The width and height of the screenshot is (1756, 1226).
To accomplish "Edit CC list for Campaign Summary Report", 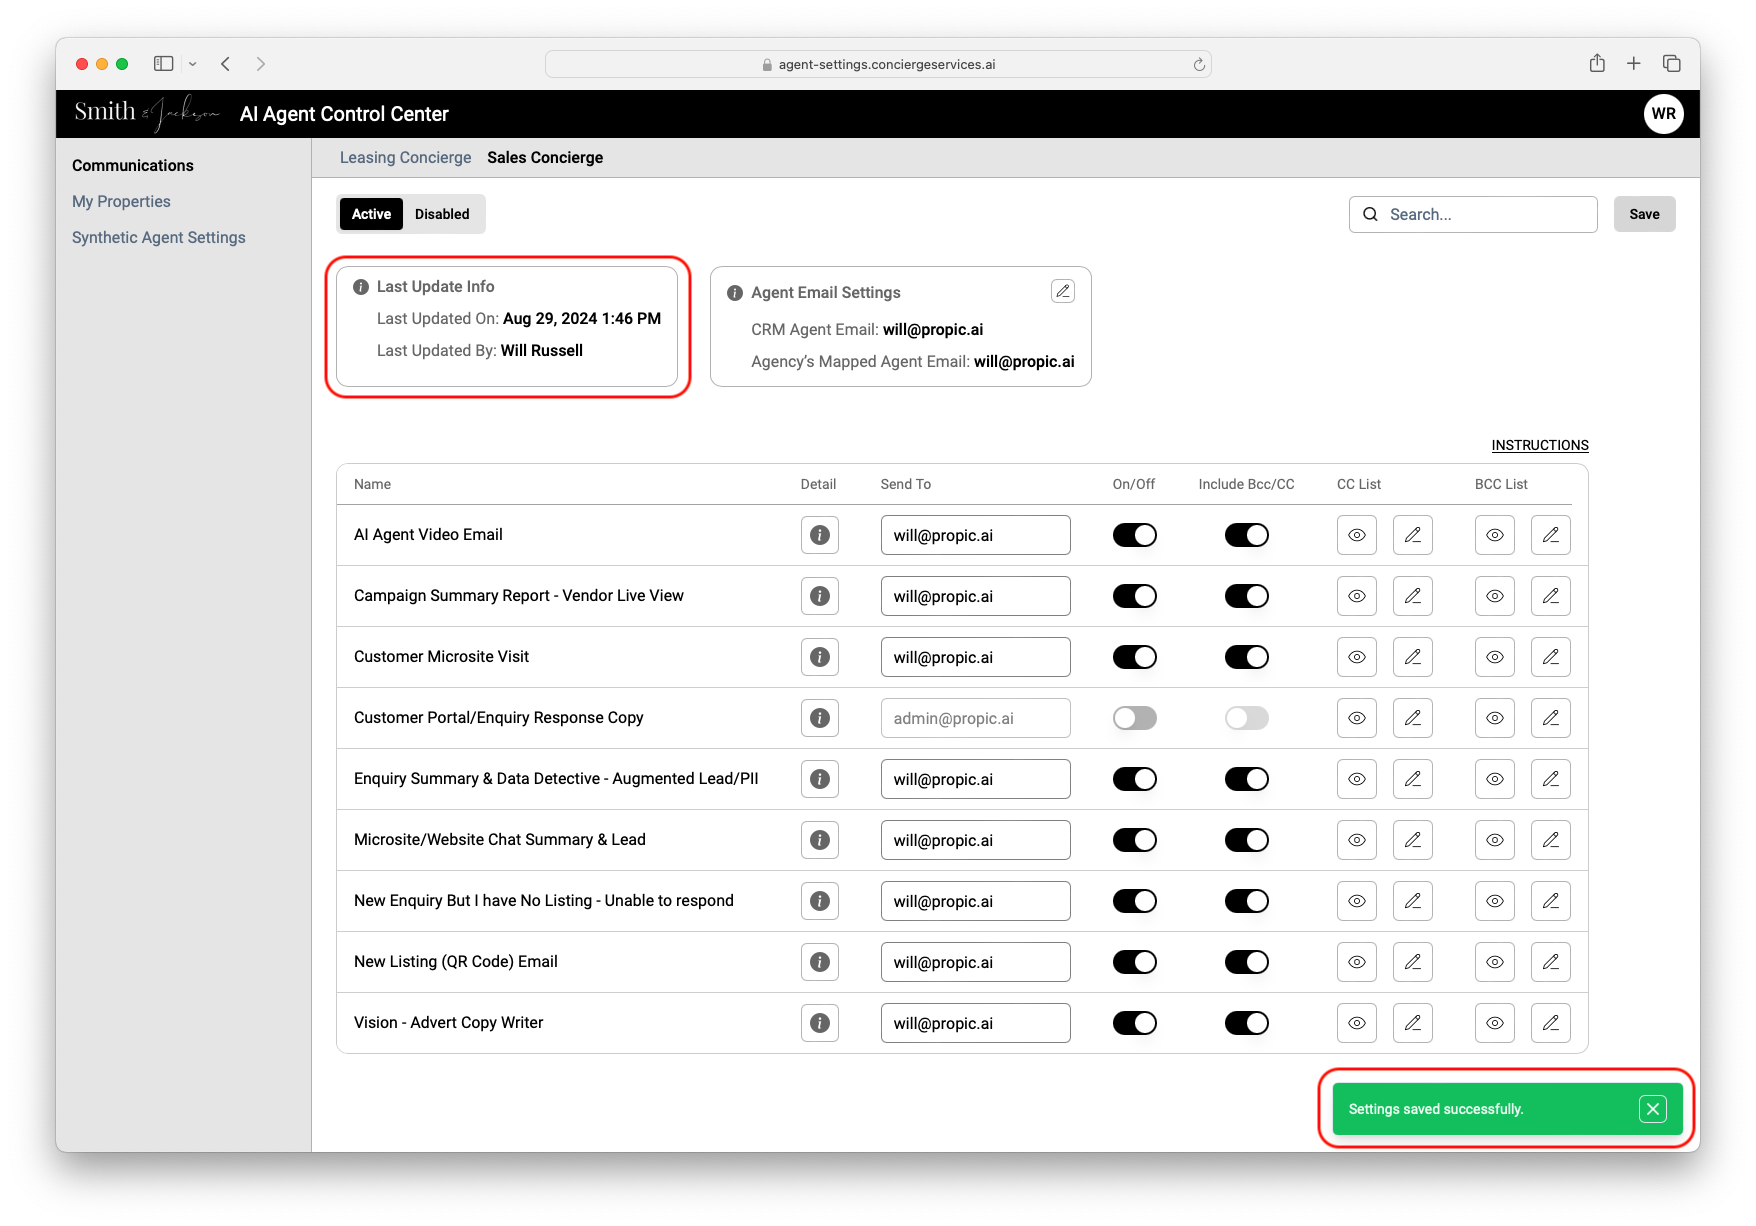I will [x=1413, y=596].
